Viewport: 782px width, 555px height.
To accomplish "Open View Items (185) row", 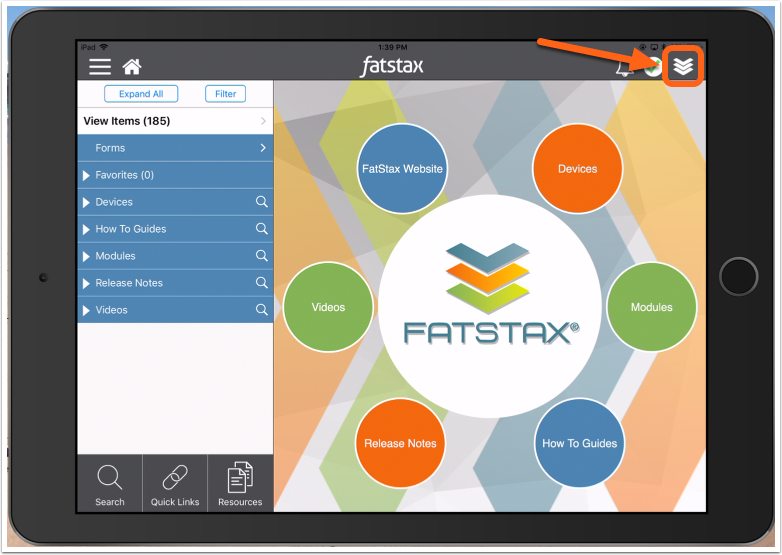I will (175, 121).
